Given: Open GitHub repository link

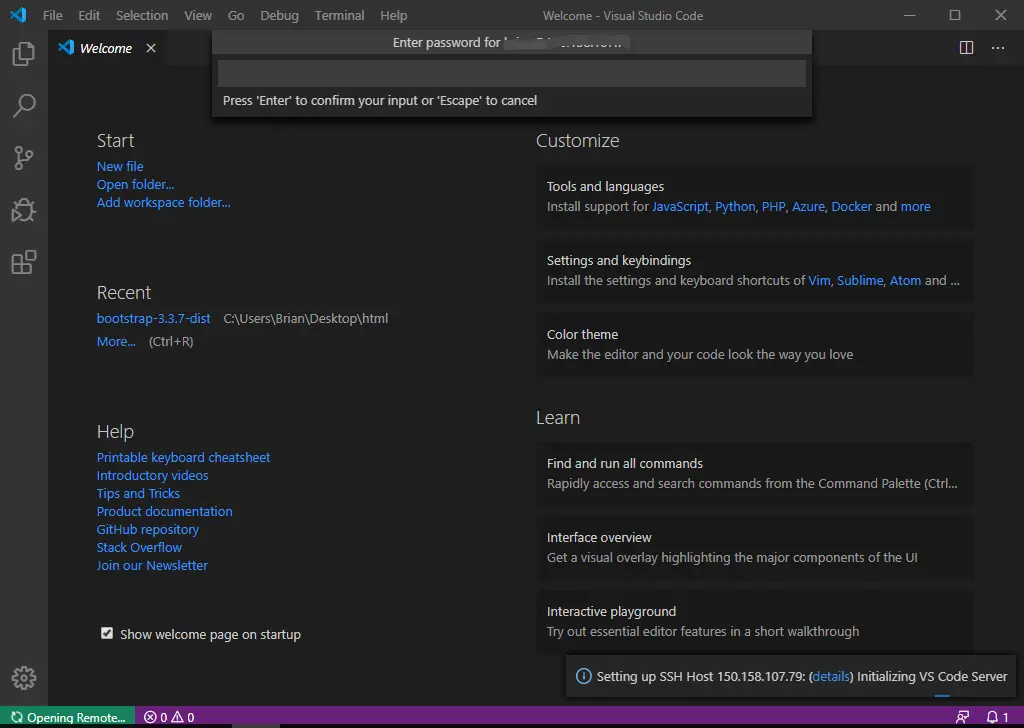Looking at the screenshot, I should pos(148,530).
